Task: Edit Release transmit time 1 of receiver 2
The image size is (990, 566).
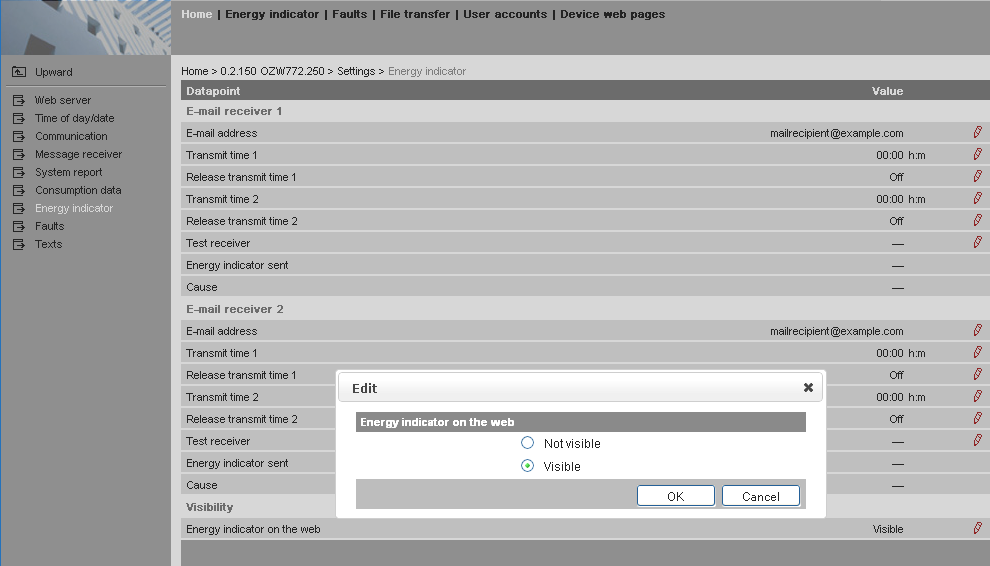Action: 977,374
